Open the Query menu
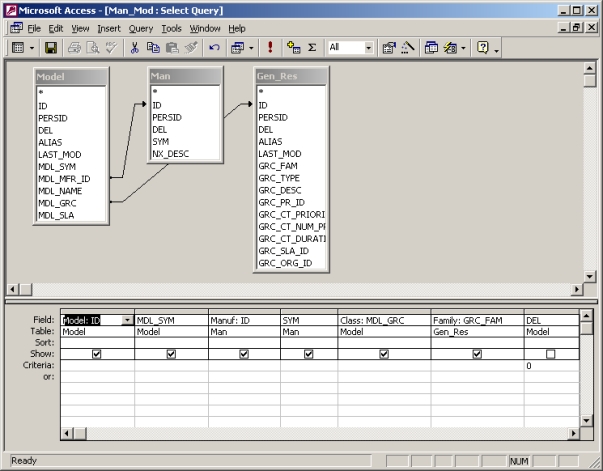The height and width of the screenshot is (471, 603). (x=141, y=28)
